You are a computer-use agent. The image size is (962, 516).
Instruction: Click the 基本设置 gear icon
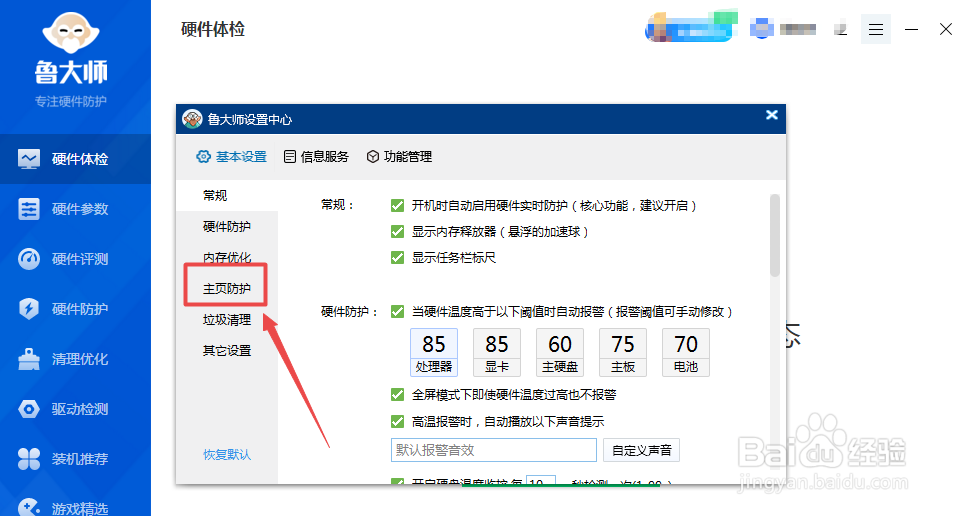pyautogui.click(x=203, y=156)
